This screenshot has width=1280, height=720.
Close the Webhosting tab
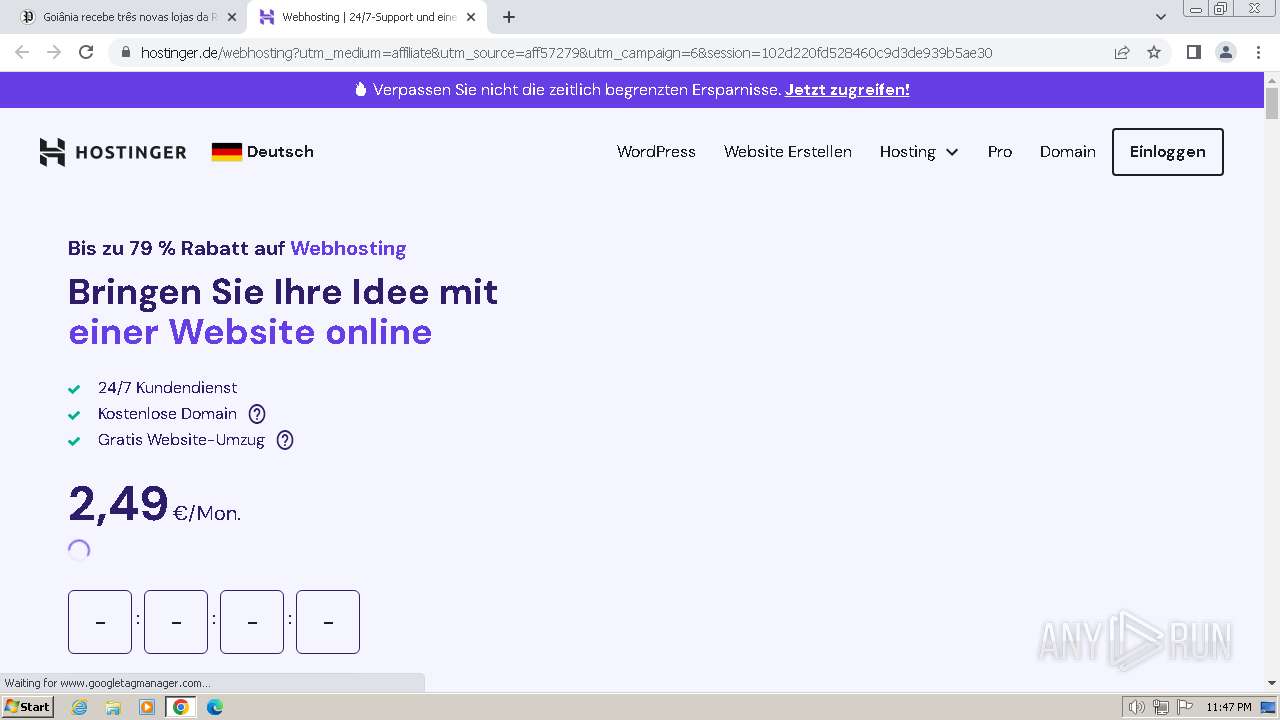pos(471,17)
